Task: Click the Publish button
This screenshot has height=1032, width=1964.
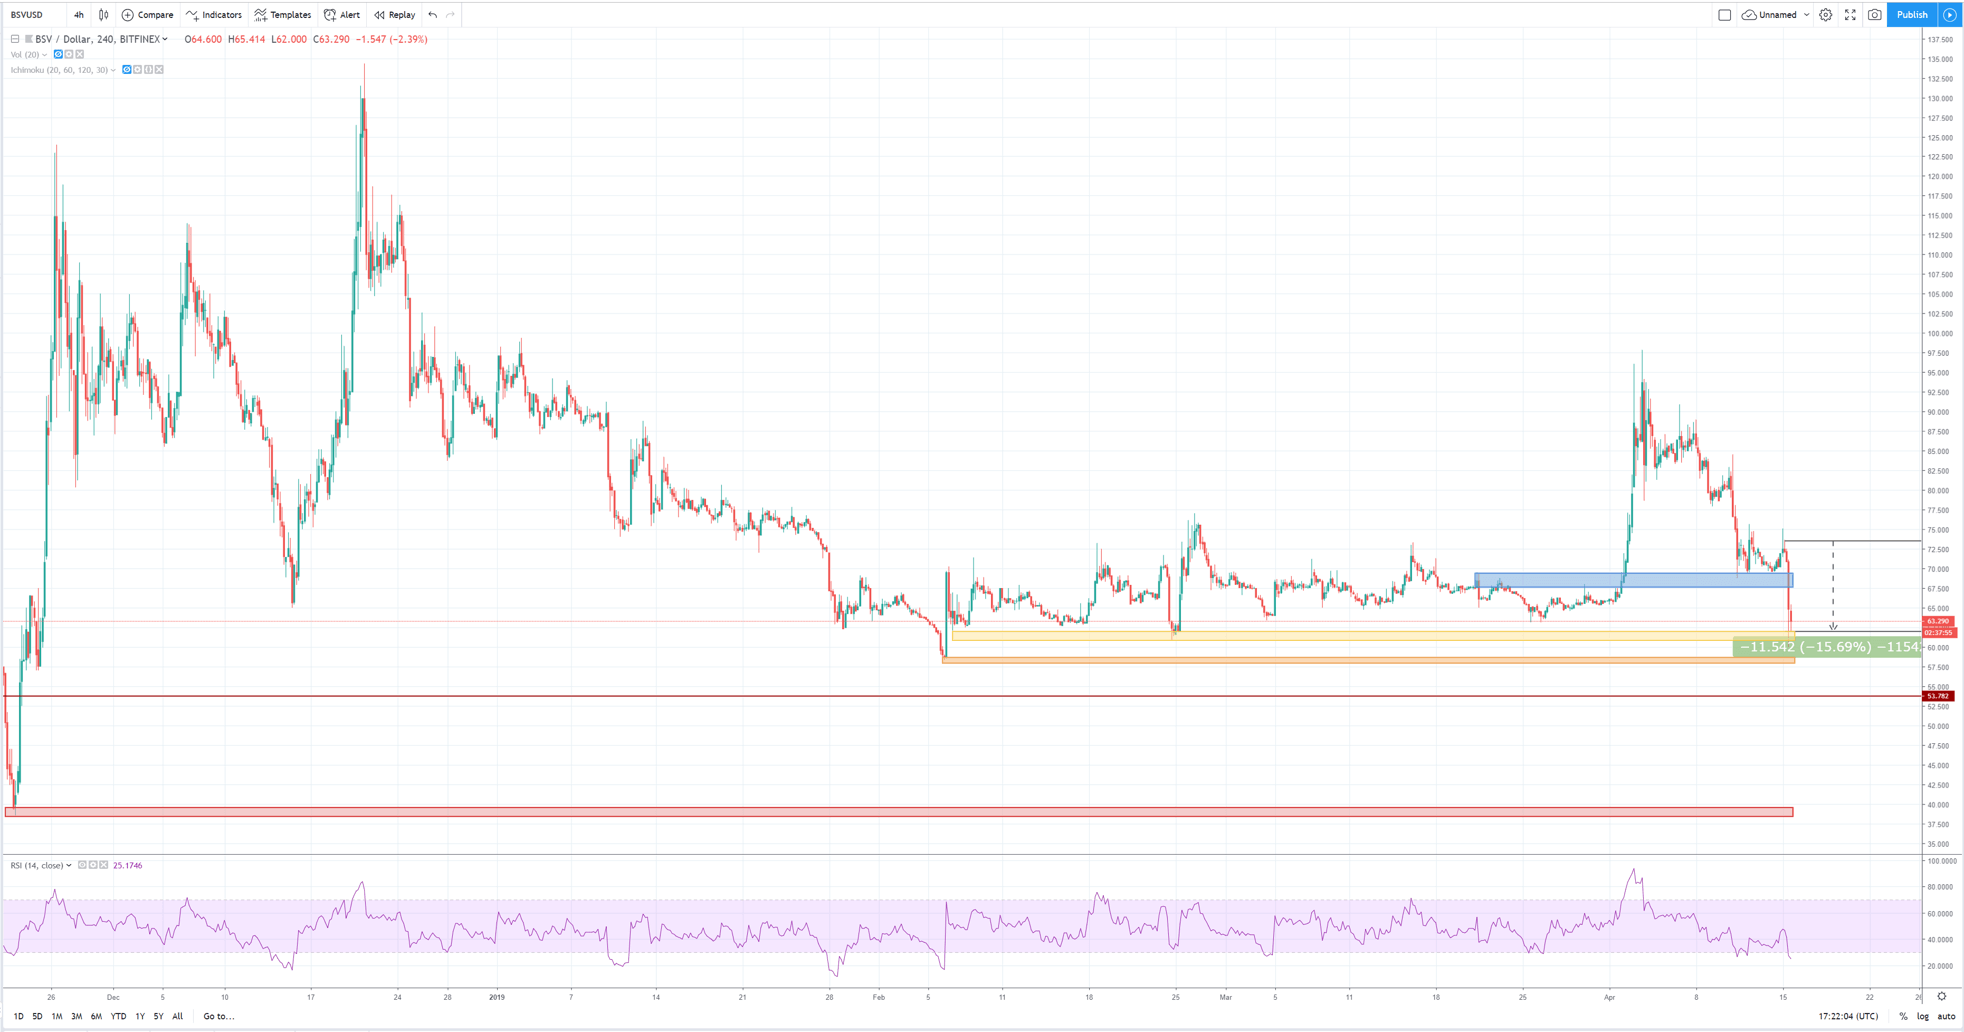Action: click(x=1912, y=15)
